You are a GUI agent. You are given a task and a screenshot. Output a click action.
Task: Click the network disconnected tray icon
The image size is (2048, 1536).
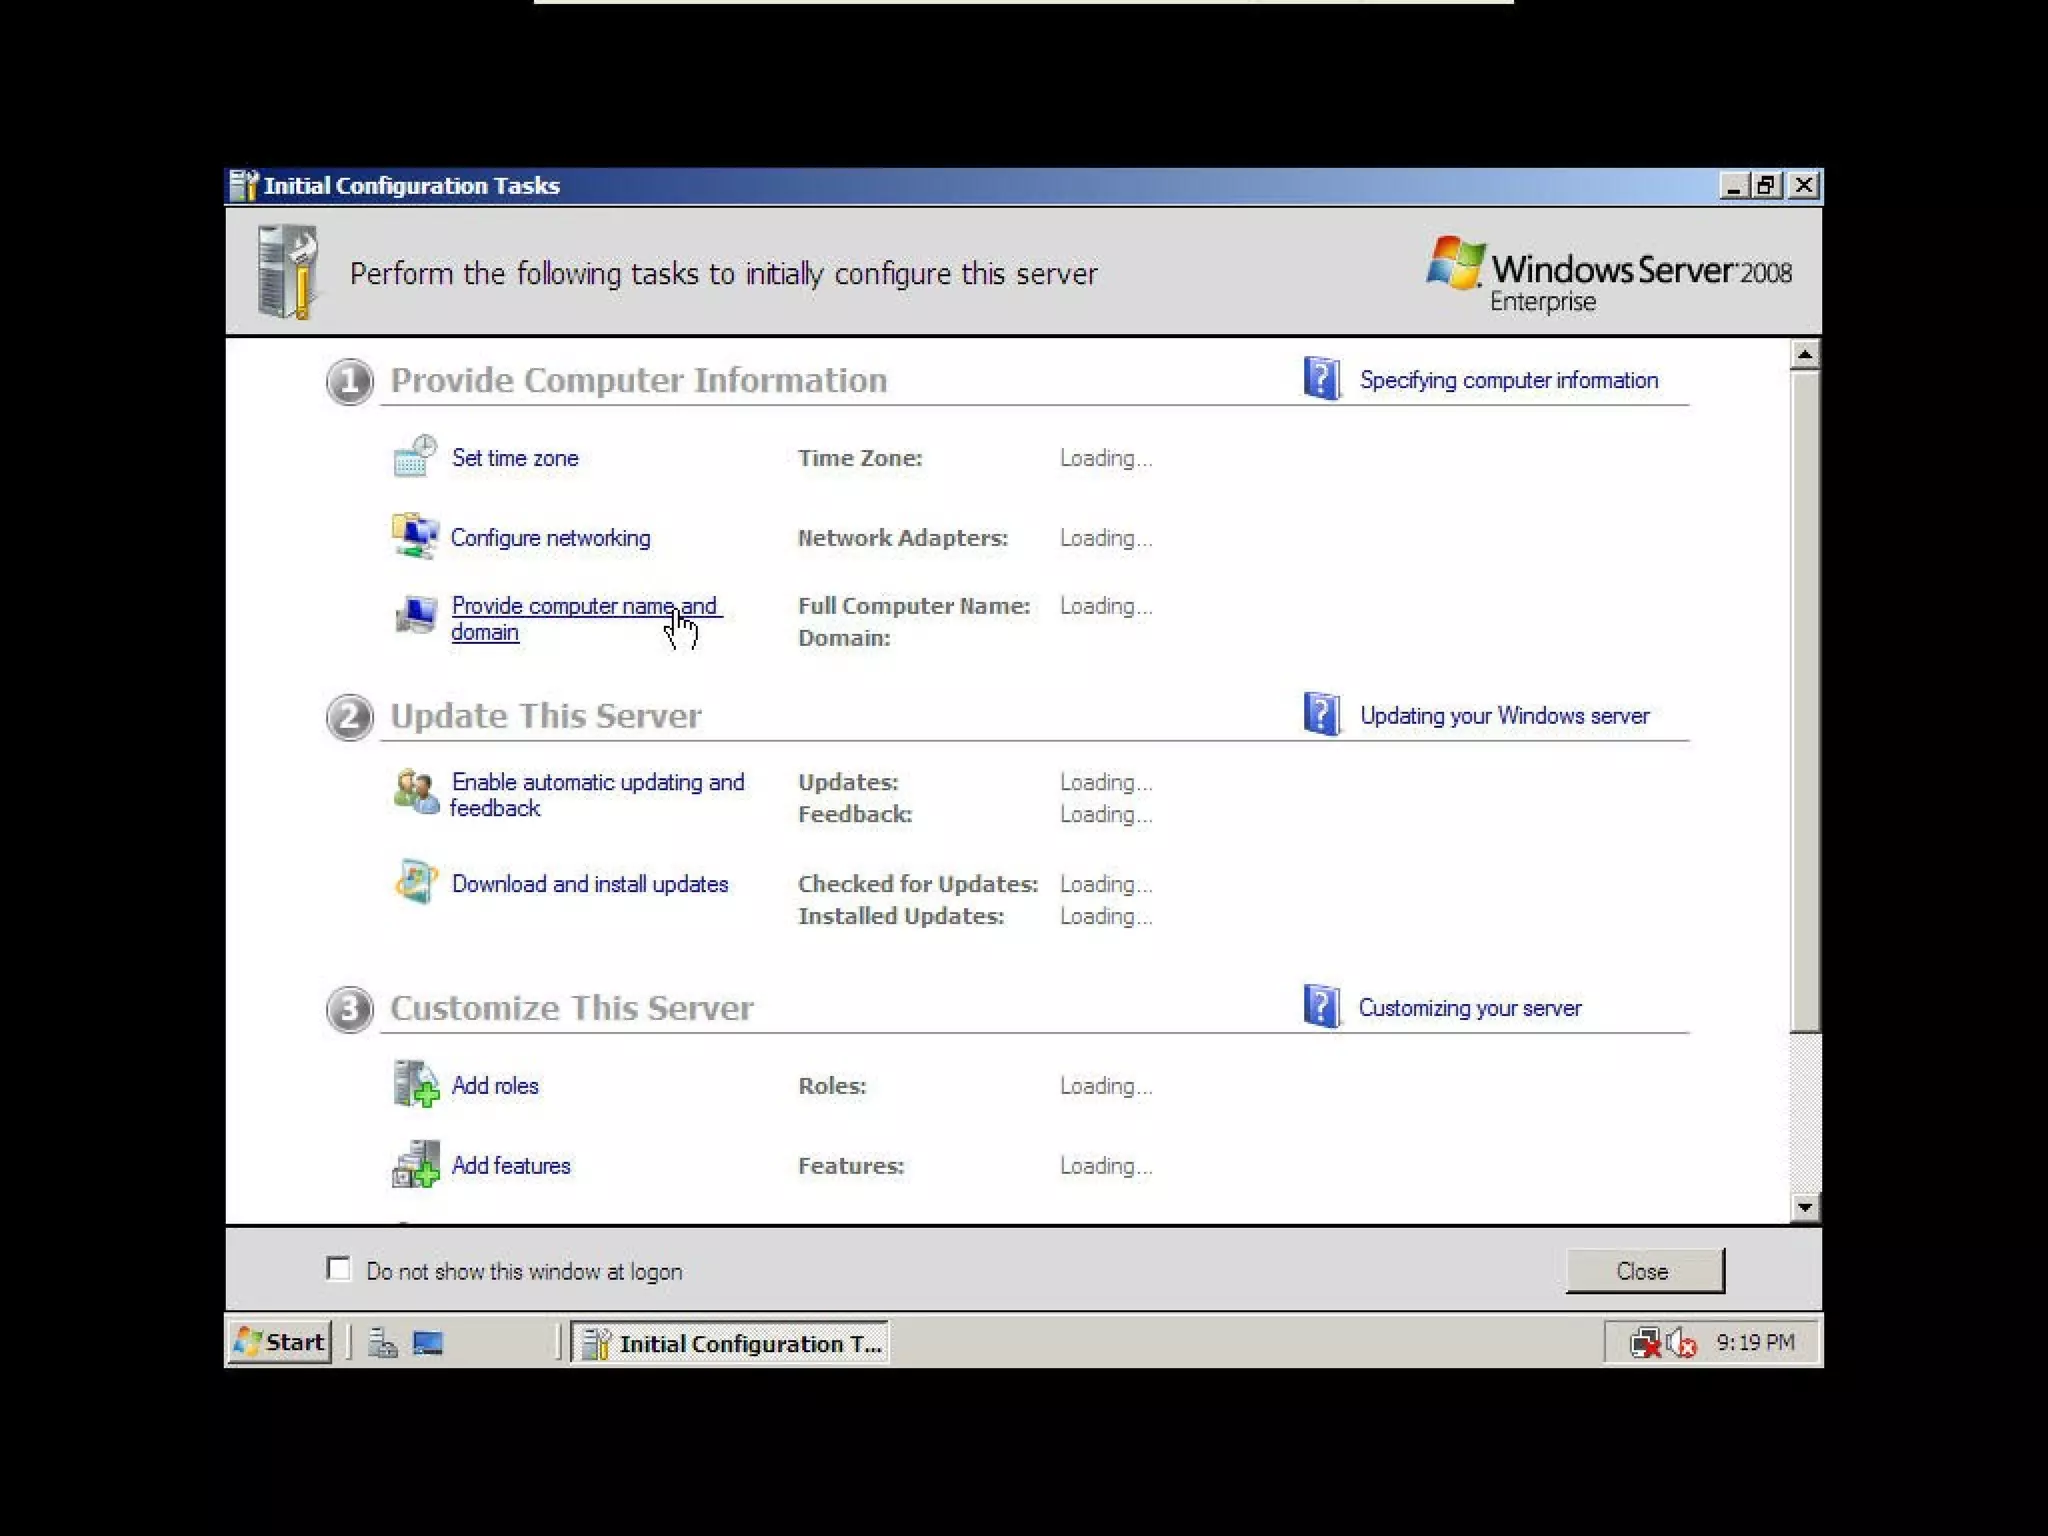coord(1645,1343)
